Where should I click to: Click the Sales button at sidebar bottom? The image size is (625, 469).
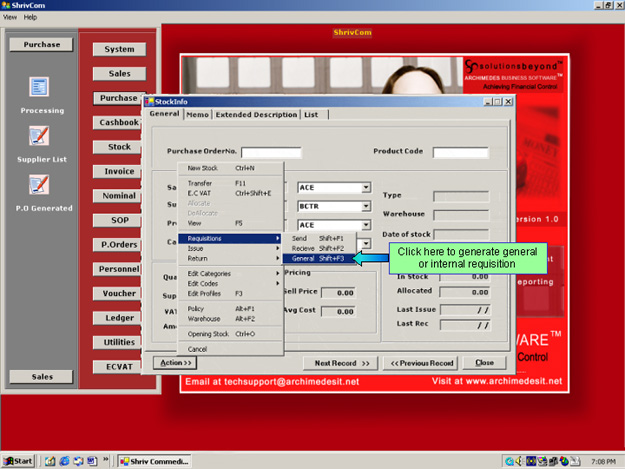click(41, 377)
